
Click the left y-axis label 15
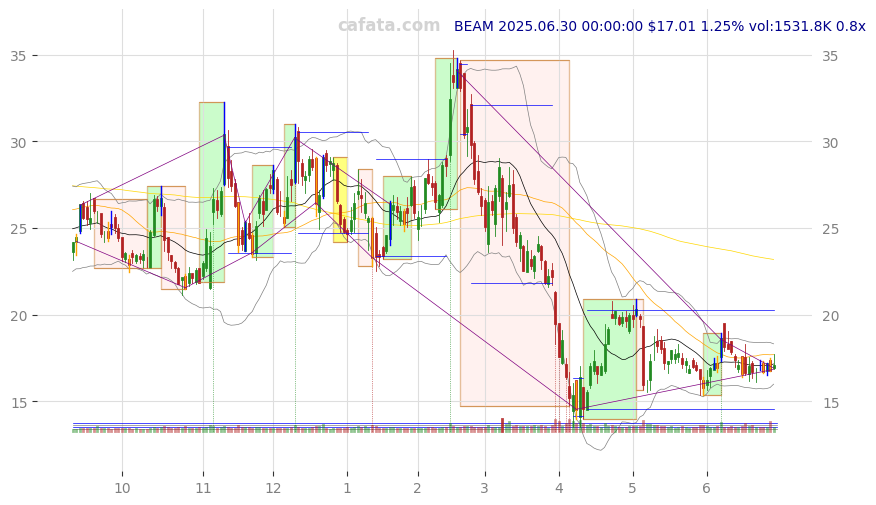pyautogui.click(x=18, y=402)
